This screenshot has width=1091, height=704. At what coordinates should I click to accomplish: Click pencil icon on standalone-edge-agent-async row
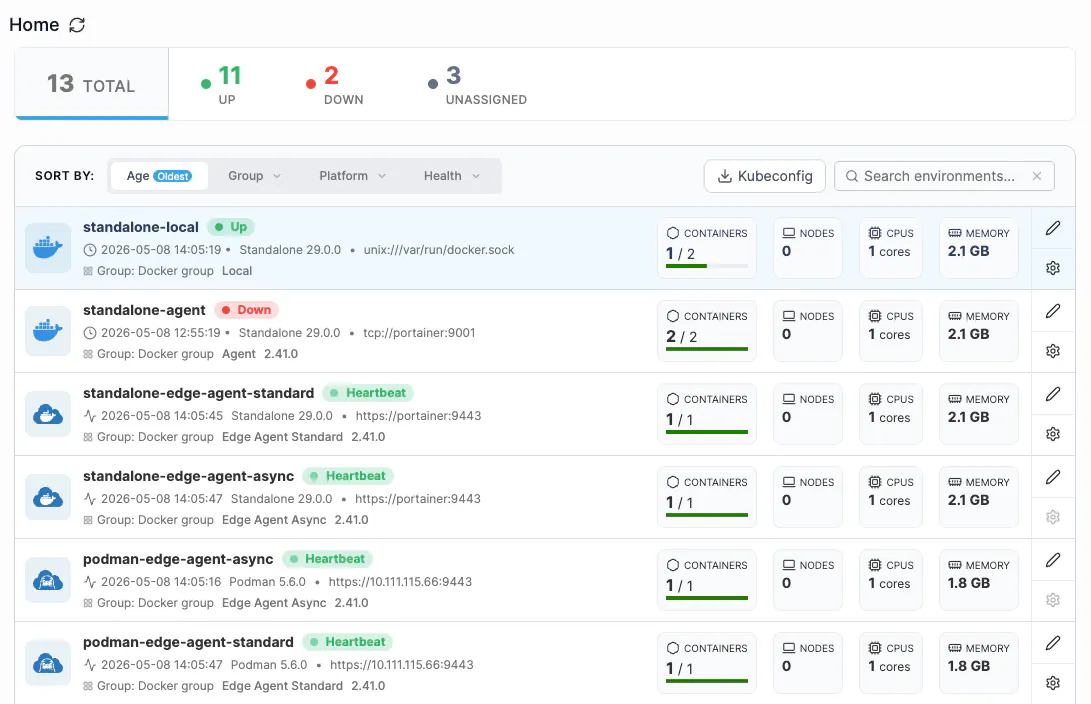pyautogui.click(x=1053, y=477)
